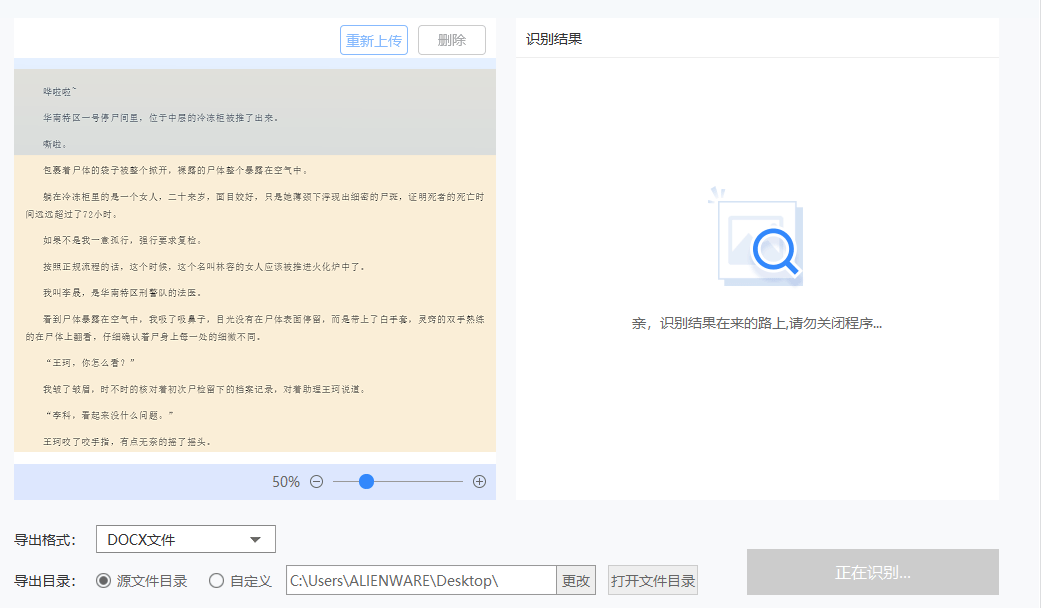Open folder with 打开文件目录 button
Image resolution: width=1041 pixels, height=608 pixels.
point(654,580)
